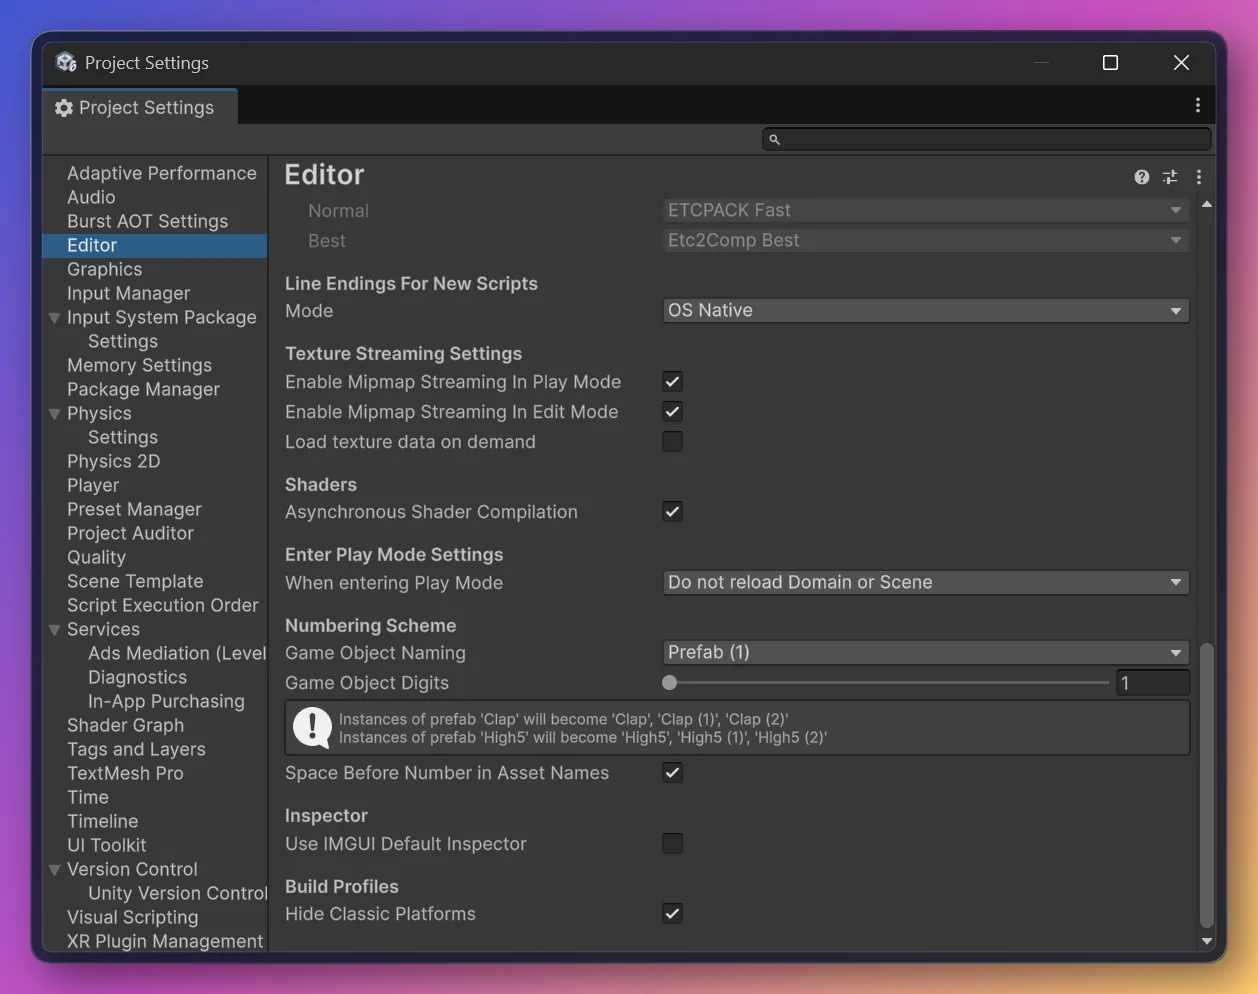Click the Game Object Digits slider handle

click(670, 683)
